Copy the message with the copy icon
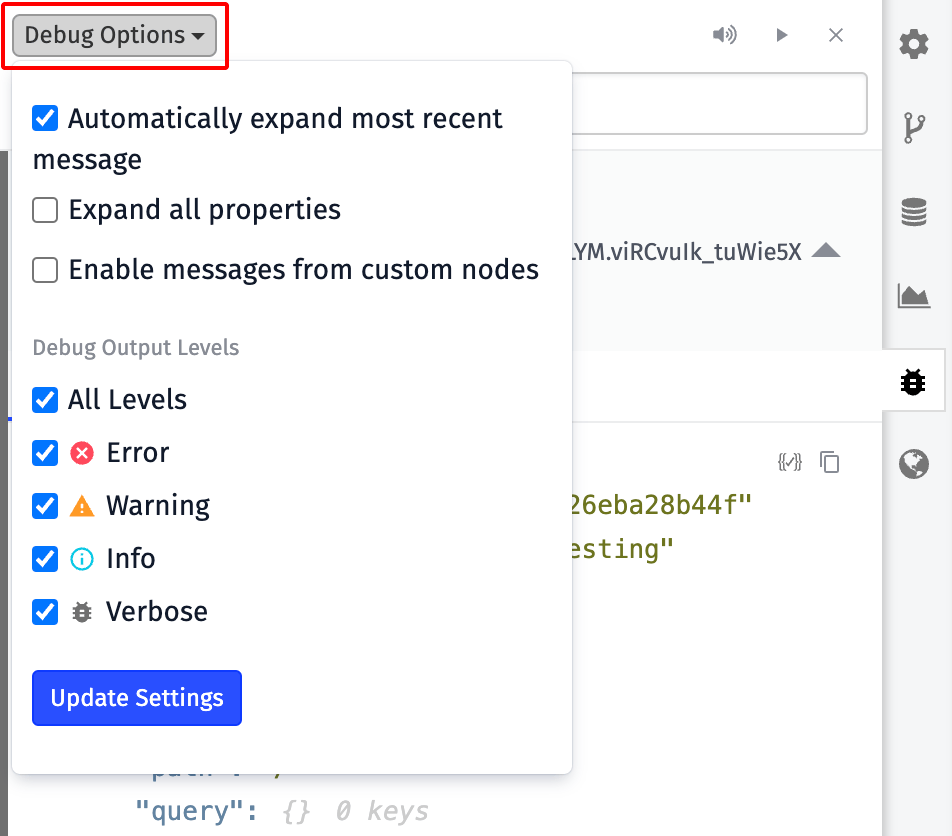This screenshot has width=952, height=836. (829, 462)
